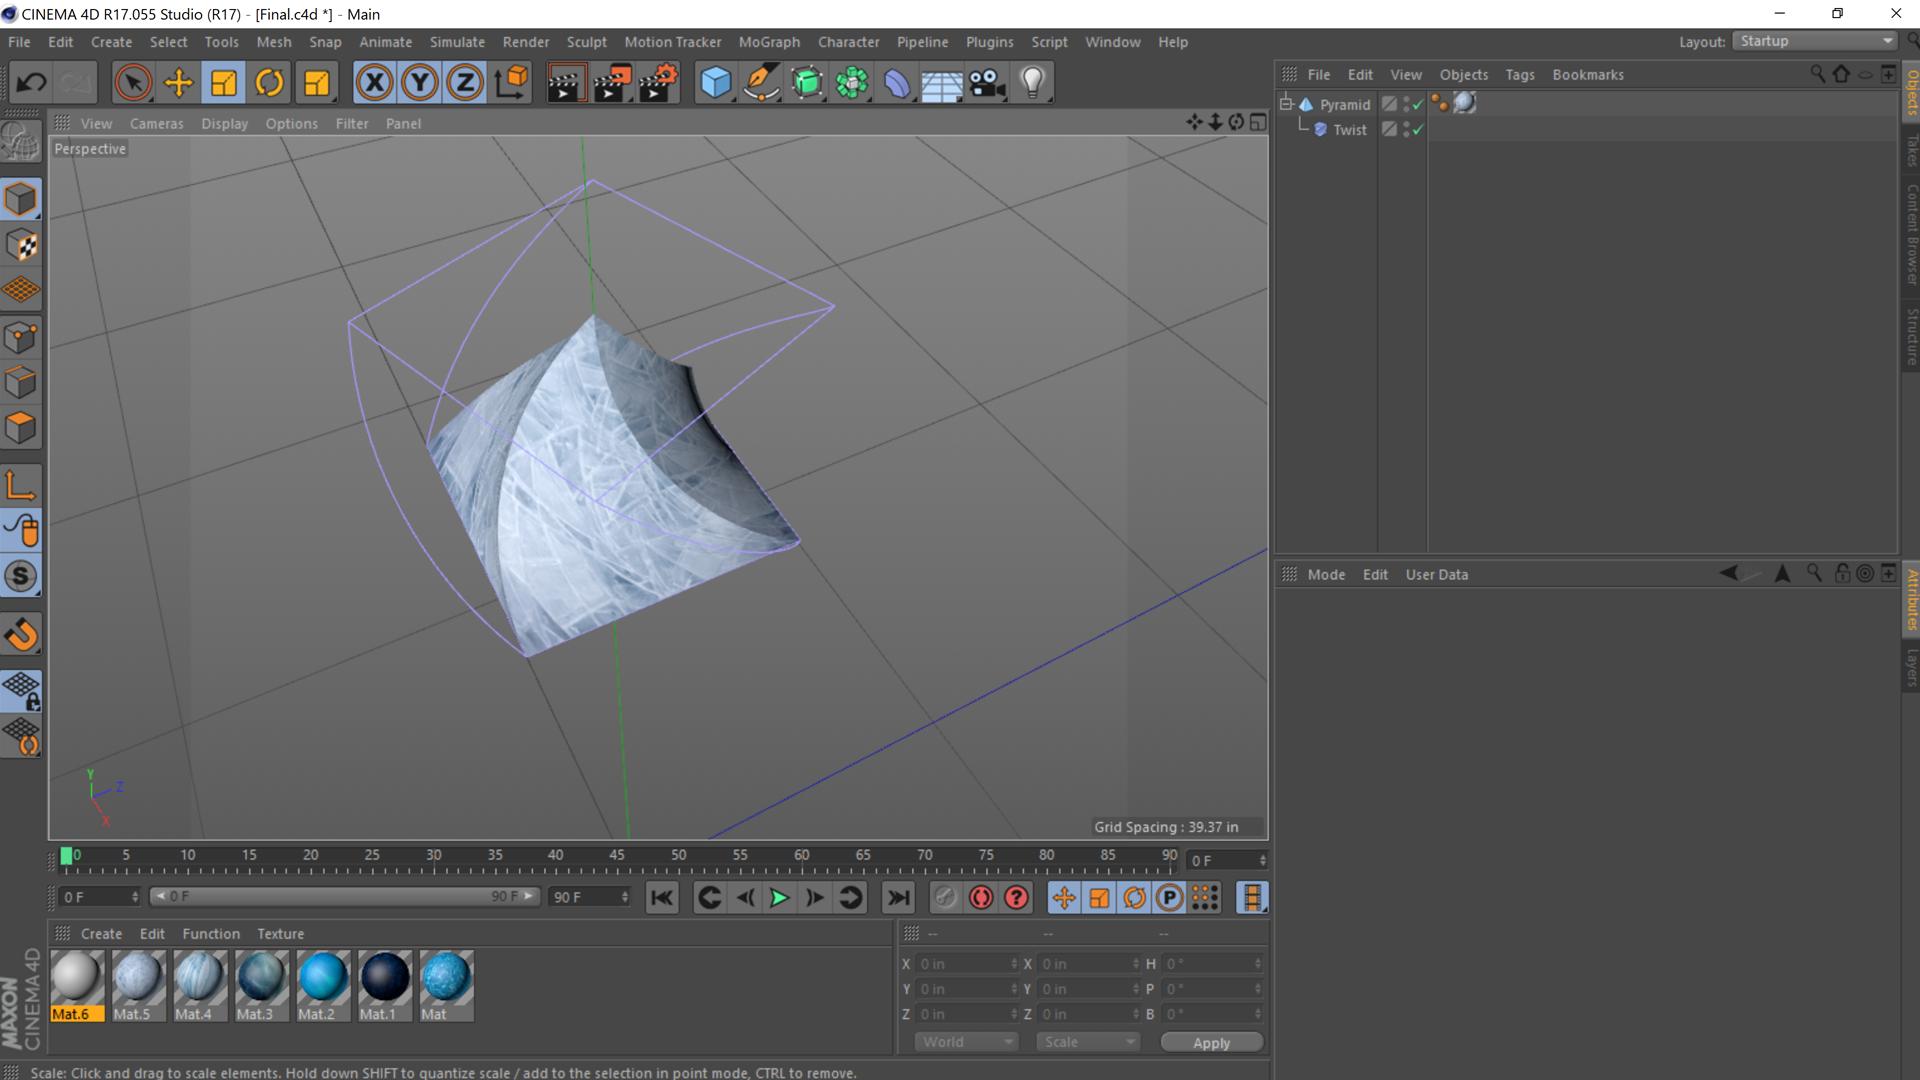Open the MoGraph menu
This screenshot has height=1080, width=1920.
(769, 42)
